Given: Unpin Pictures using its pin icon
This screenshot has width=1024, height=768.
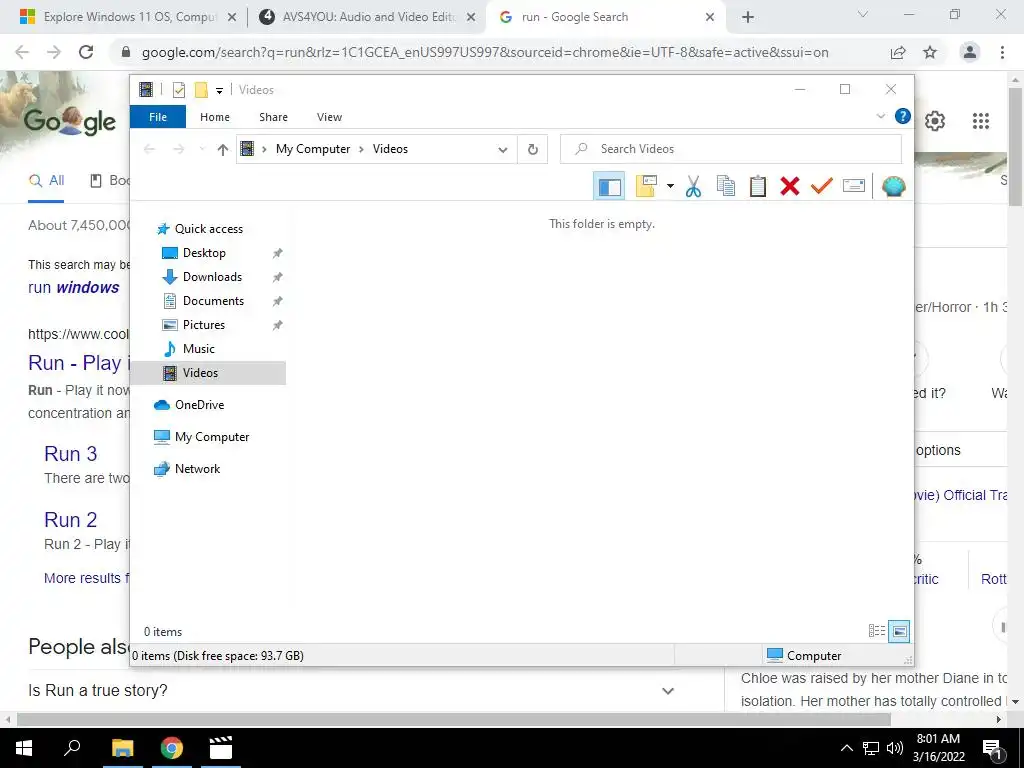Looking at the screenshot, I should click(278, 325).
